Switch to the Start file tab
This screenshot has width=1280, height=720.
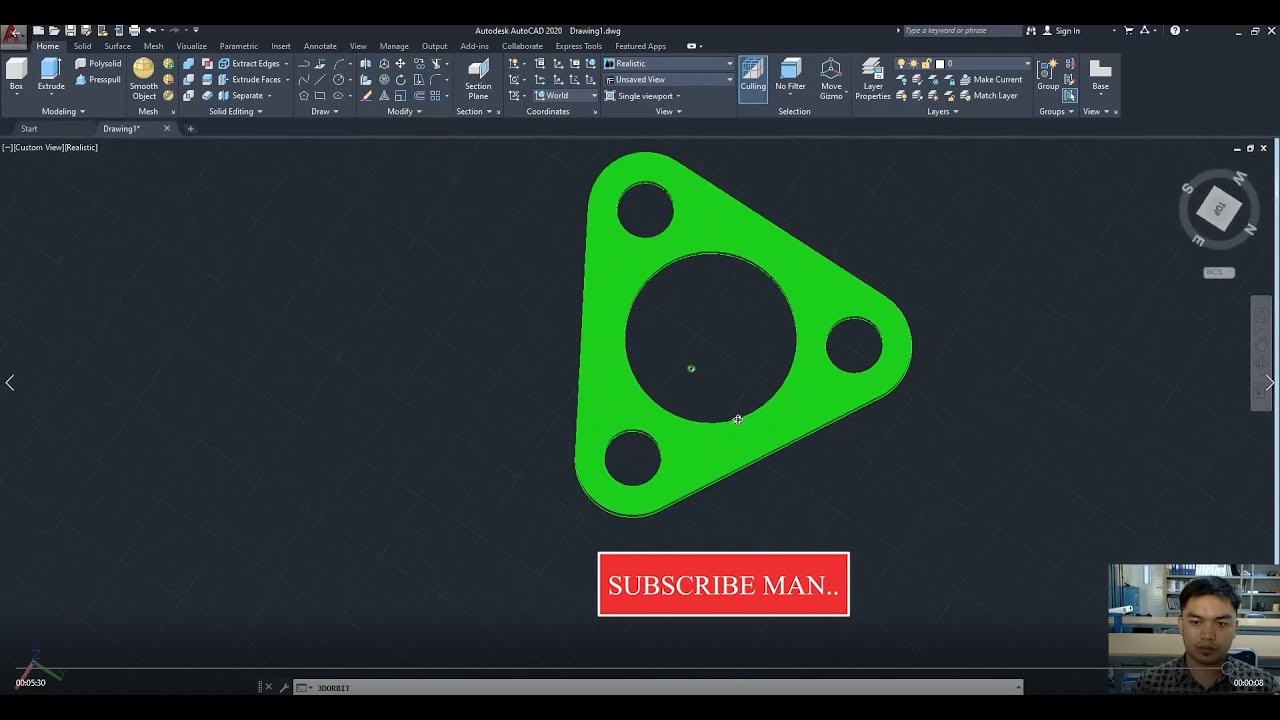click(x=29, y=128)
